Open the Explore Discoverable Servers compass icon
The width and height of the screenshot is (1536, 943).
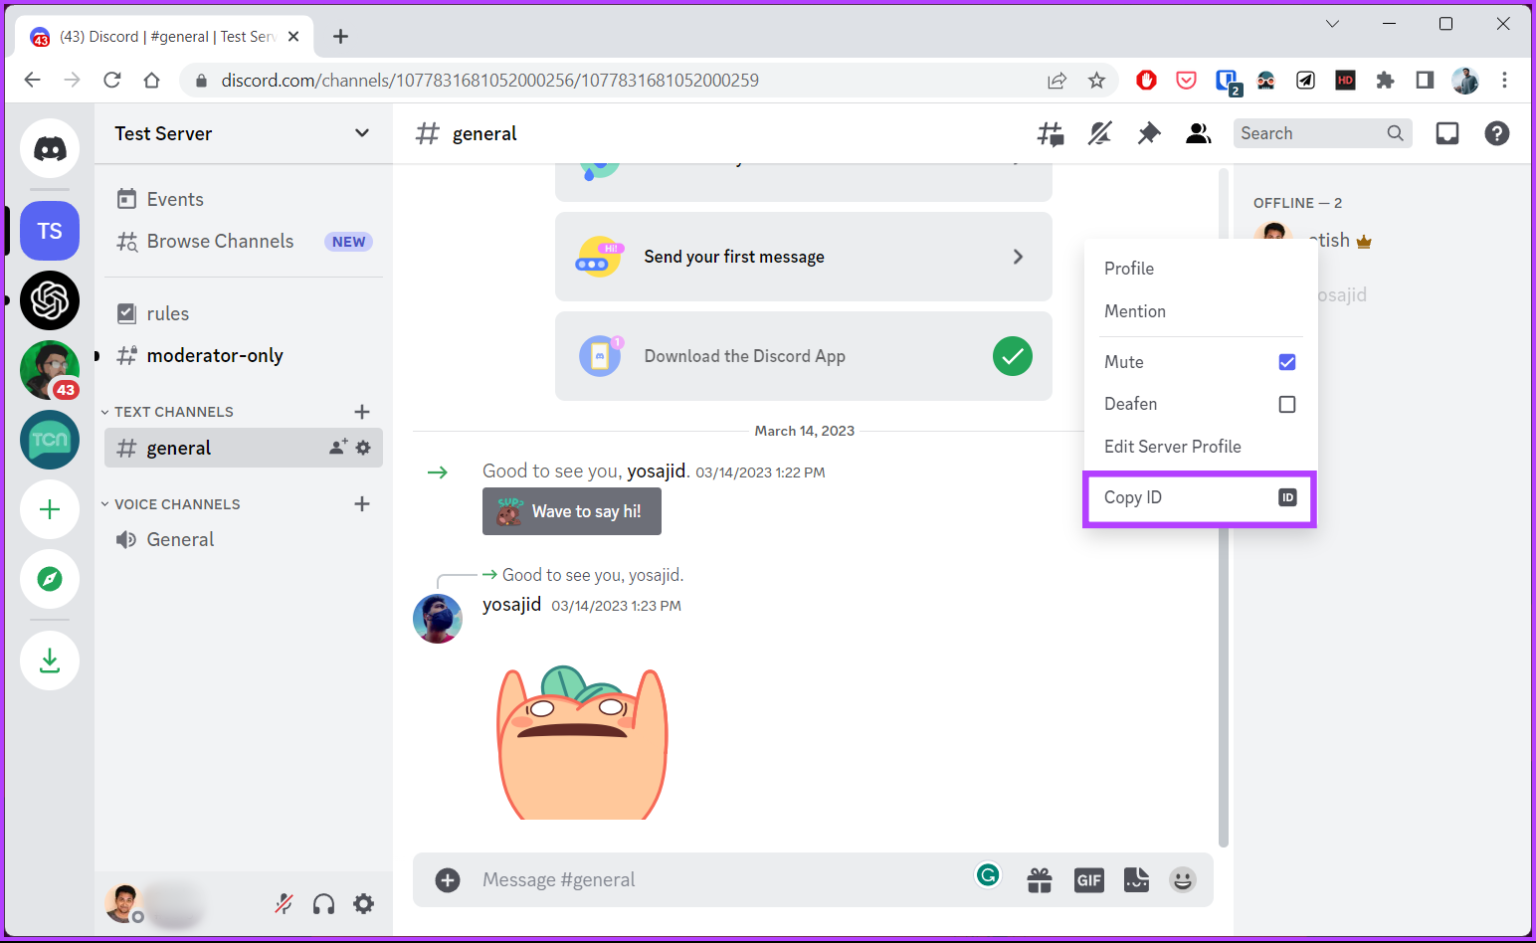pyautogui.click(x=49, y=580)
